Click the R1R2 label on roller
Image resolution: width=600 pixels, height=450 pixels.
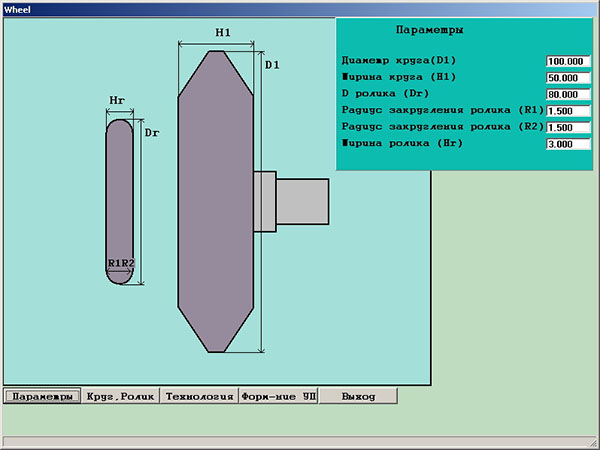click(x=121, y=264)
